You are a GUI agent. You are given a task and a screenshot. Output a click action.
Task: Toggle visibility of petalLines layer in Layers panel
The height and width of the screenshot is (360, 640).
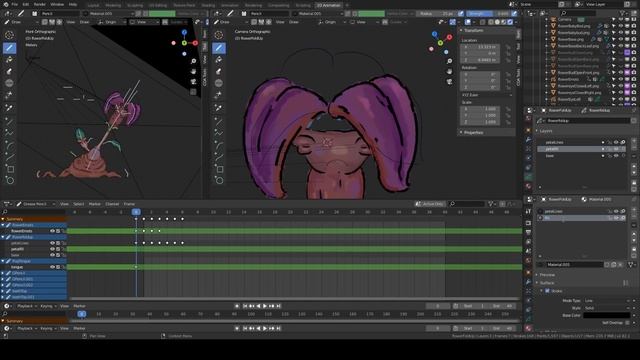(616, 142)
